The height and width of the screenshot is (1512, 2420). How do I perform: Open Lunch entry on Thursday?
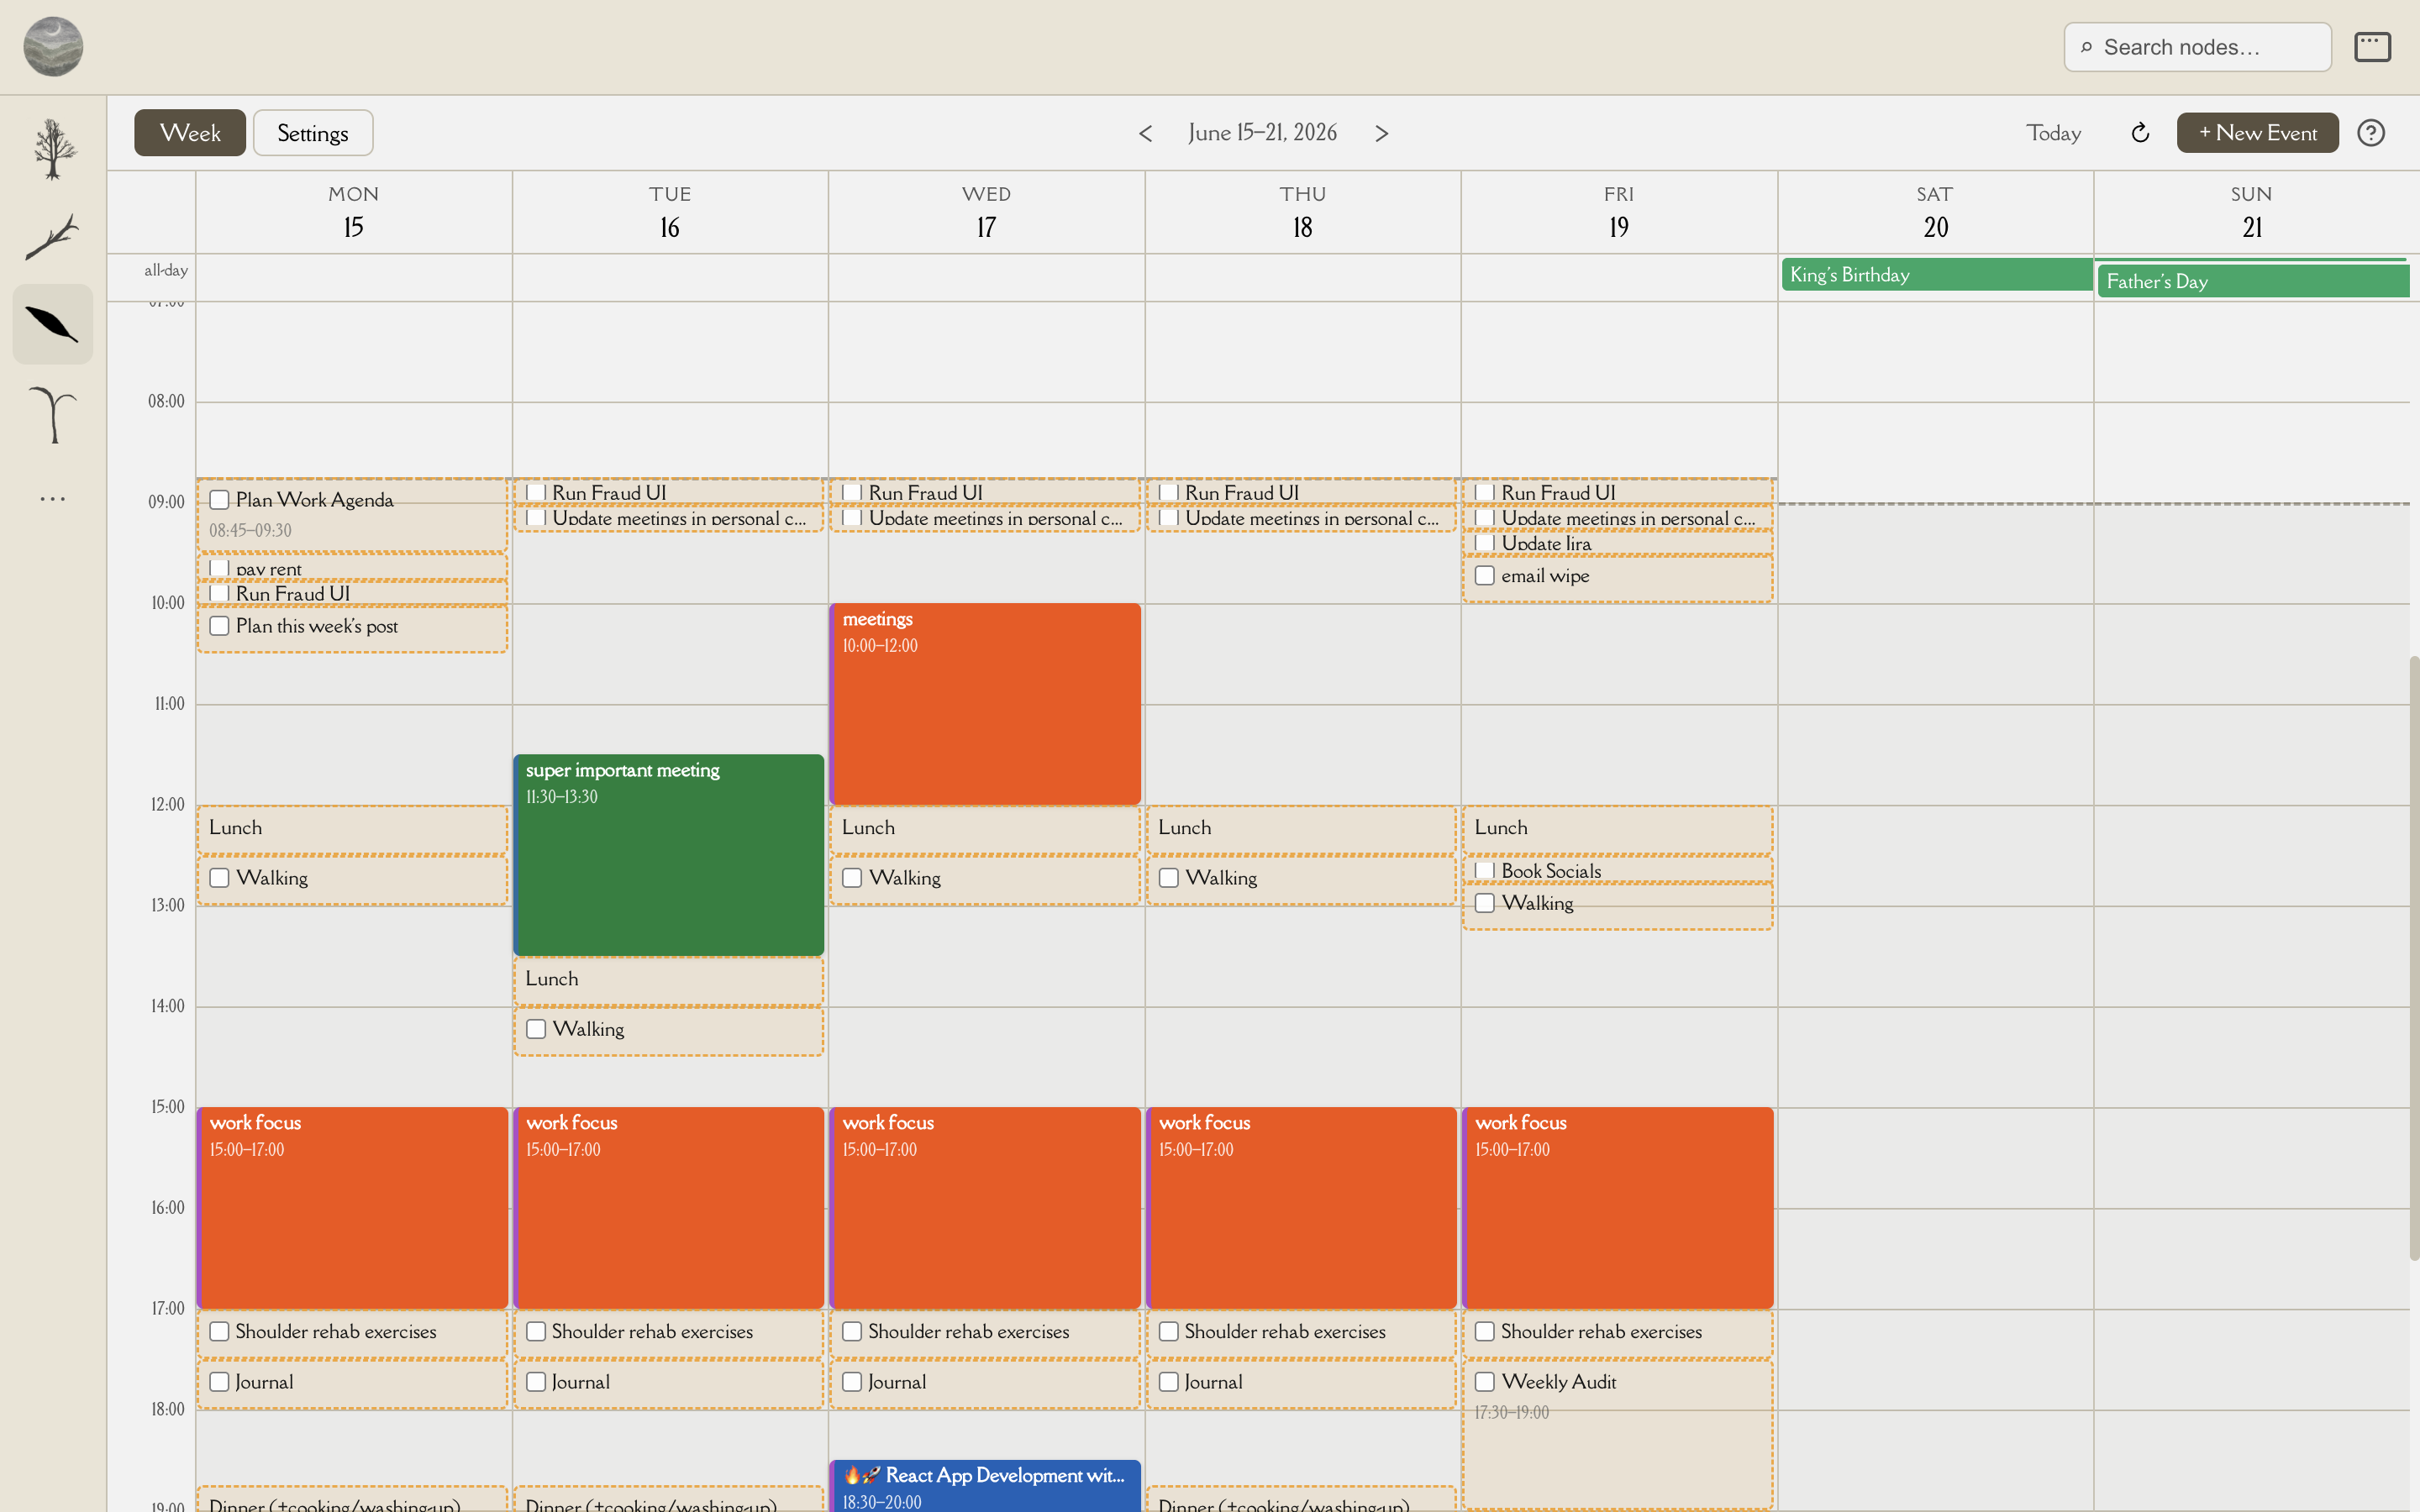click(x=1301, y=829)
